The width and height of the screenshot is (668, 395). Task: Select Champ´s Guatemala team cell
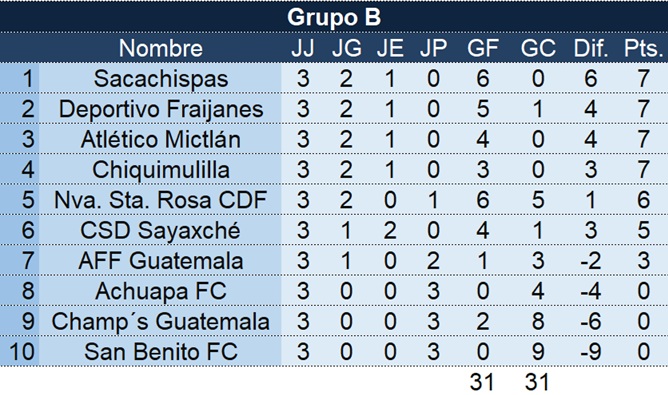[x=161, y=321]
